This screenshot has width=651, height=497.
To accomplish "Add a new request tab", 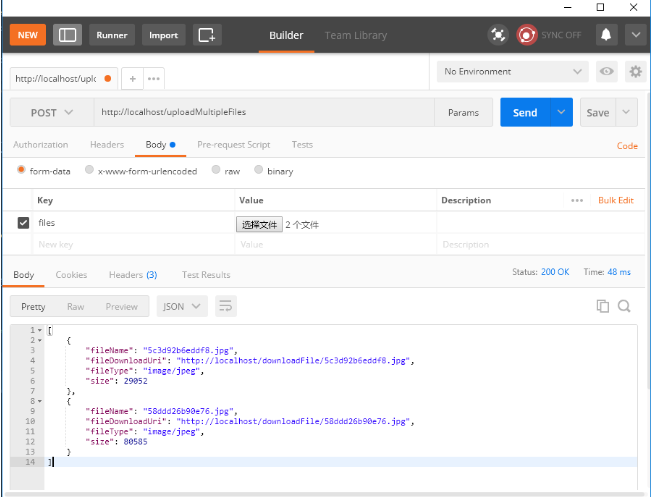I will point(132,78).
